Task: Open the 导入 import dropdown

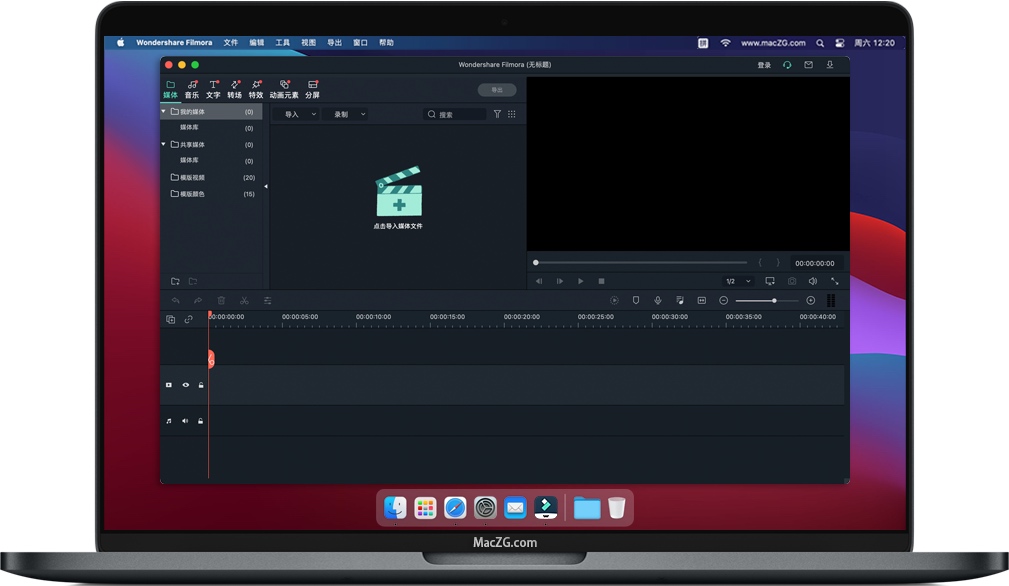Action: (x=297, y=115)
